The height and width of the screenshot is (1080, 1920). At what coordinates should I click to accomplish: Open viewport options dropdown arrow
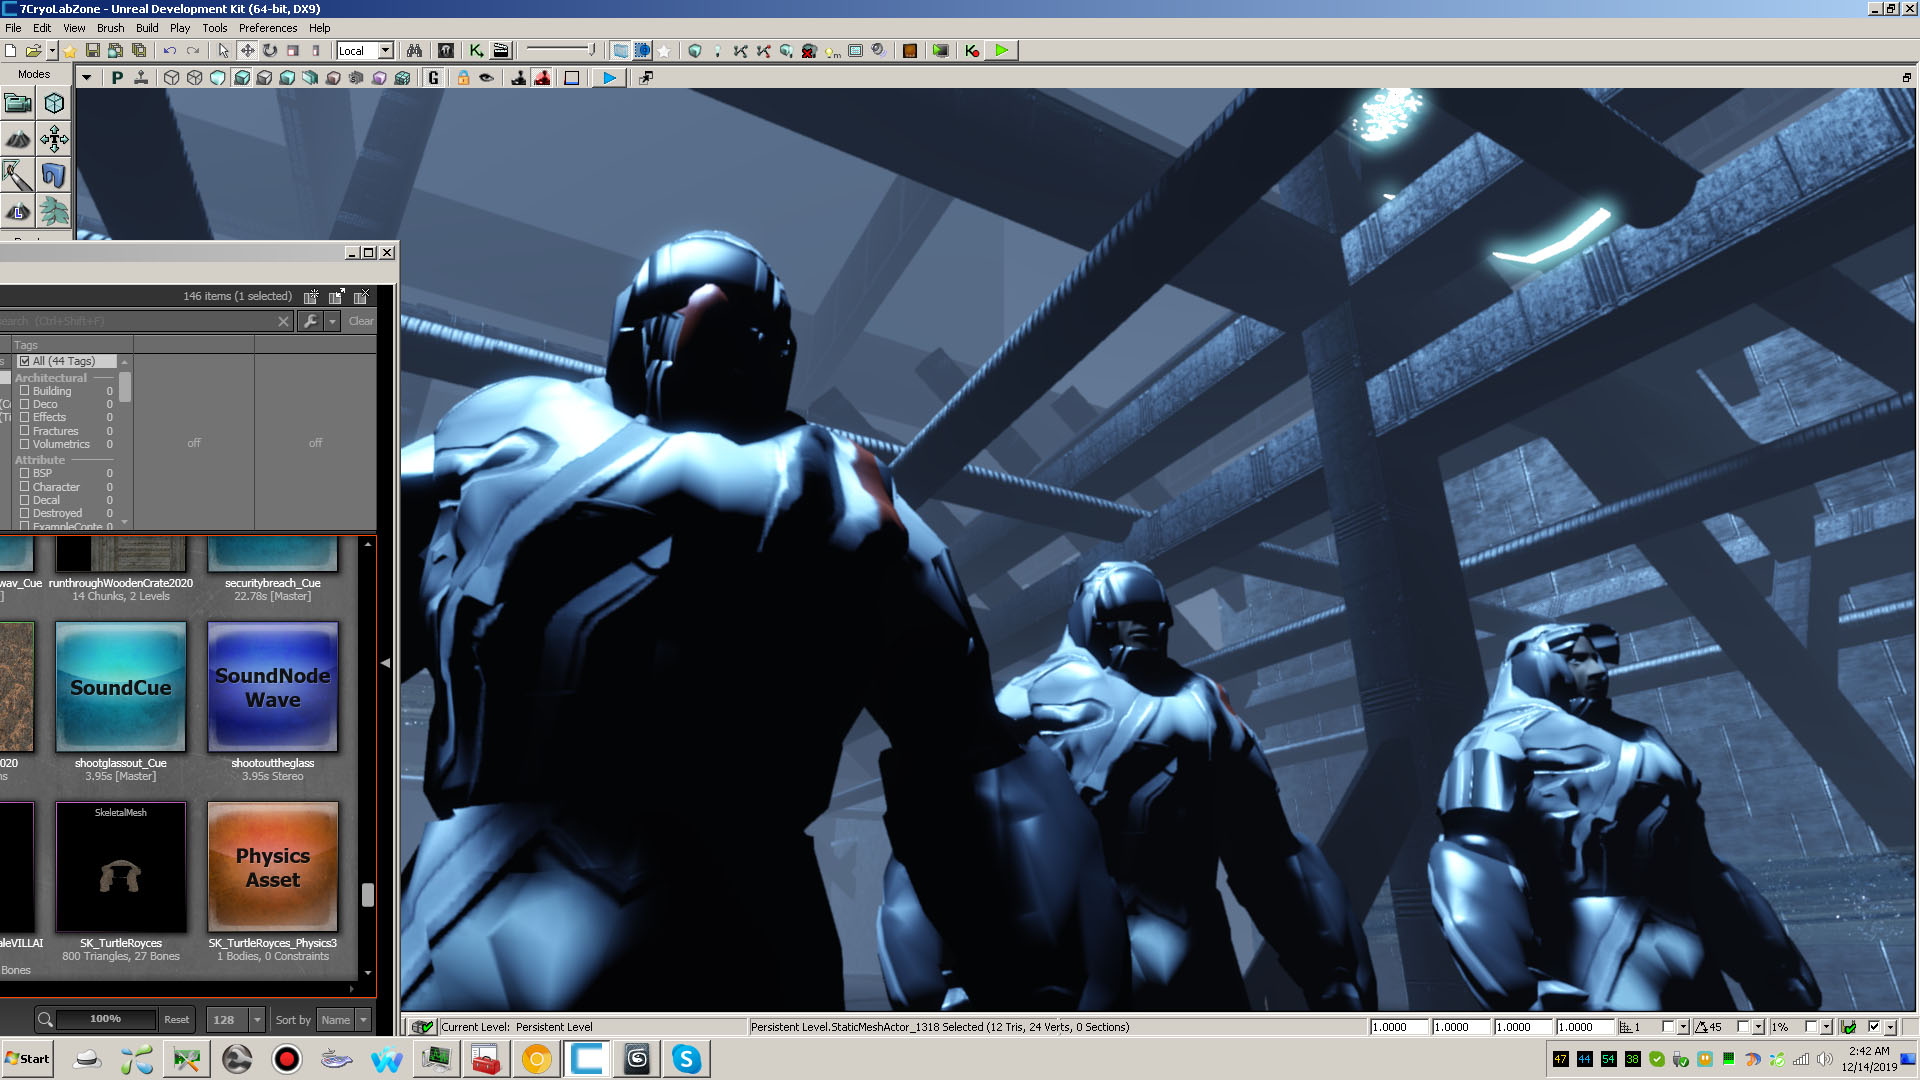pyautogui.click(x=86, y=77)
